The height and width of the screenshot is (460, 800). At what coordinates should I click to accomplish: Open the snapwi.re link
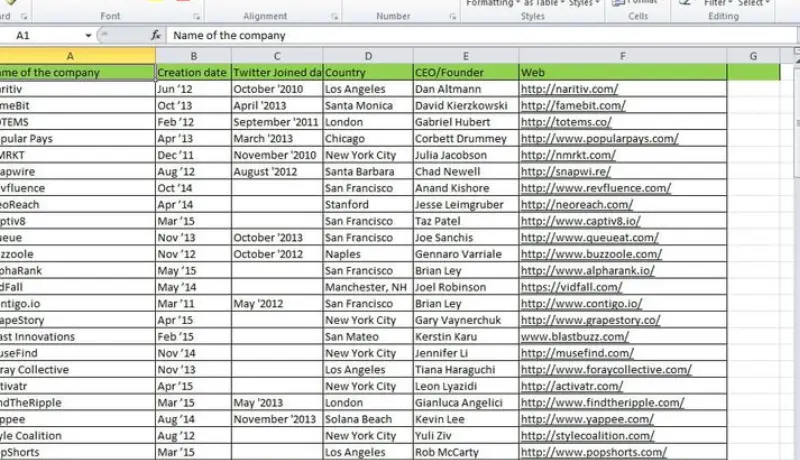click(565, 171)
